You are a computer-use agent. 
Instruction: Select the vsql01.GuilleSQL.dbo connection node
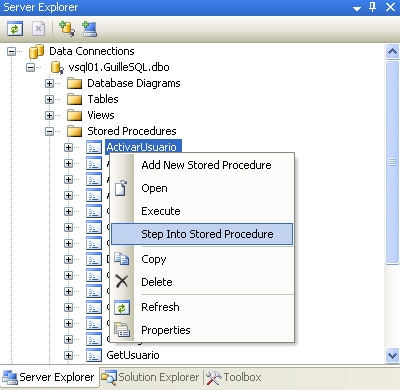pyautogui.click(x=119, y=67)
